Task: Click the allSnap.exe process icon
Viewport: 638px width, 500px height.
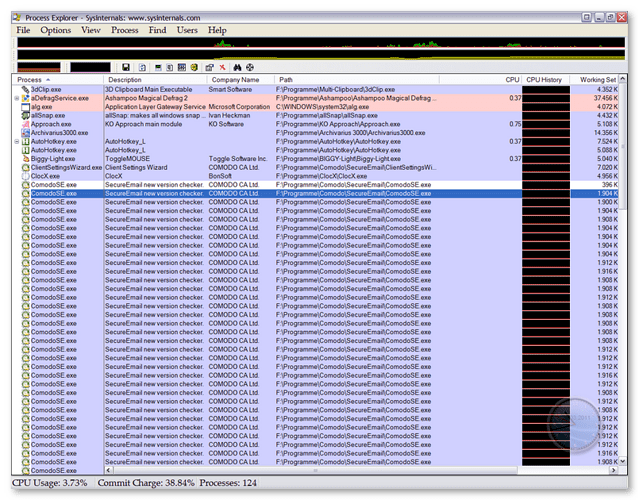Action: (26, 116)
